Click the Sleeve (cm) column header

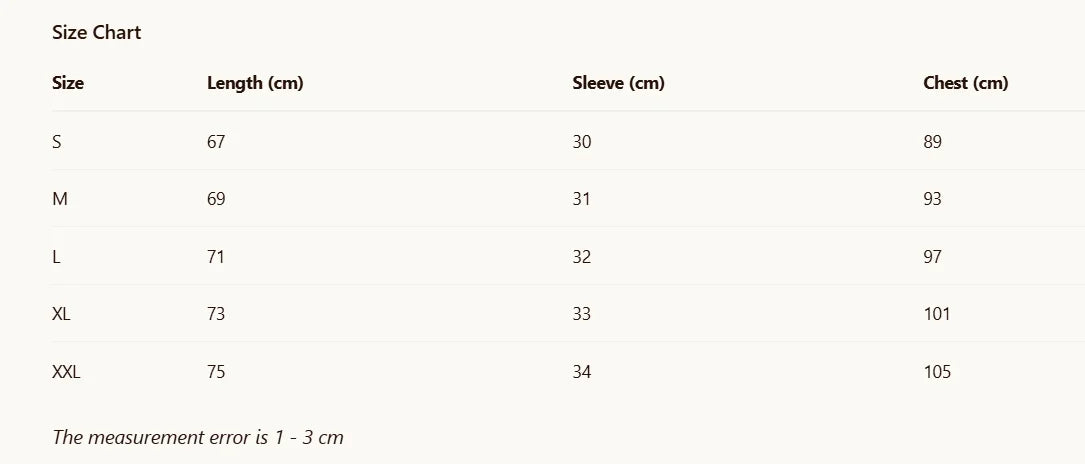(619, 83)
